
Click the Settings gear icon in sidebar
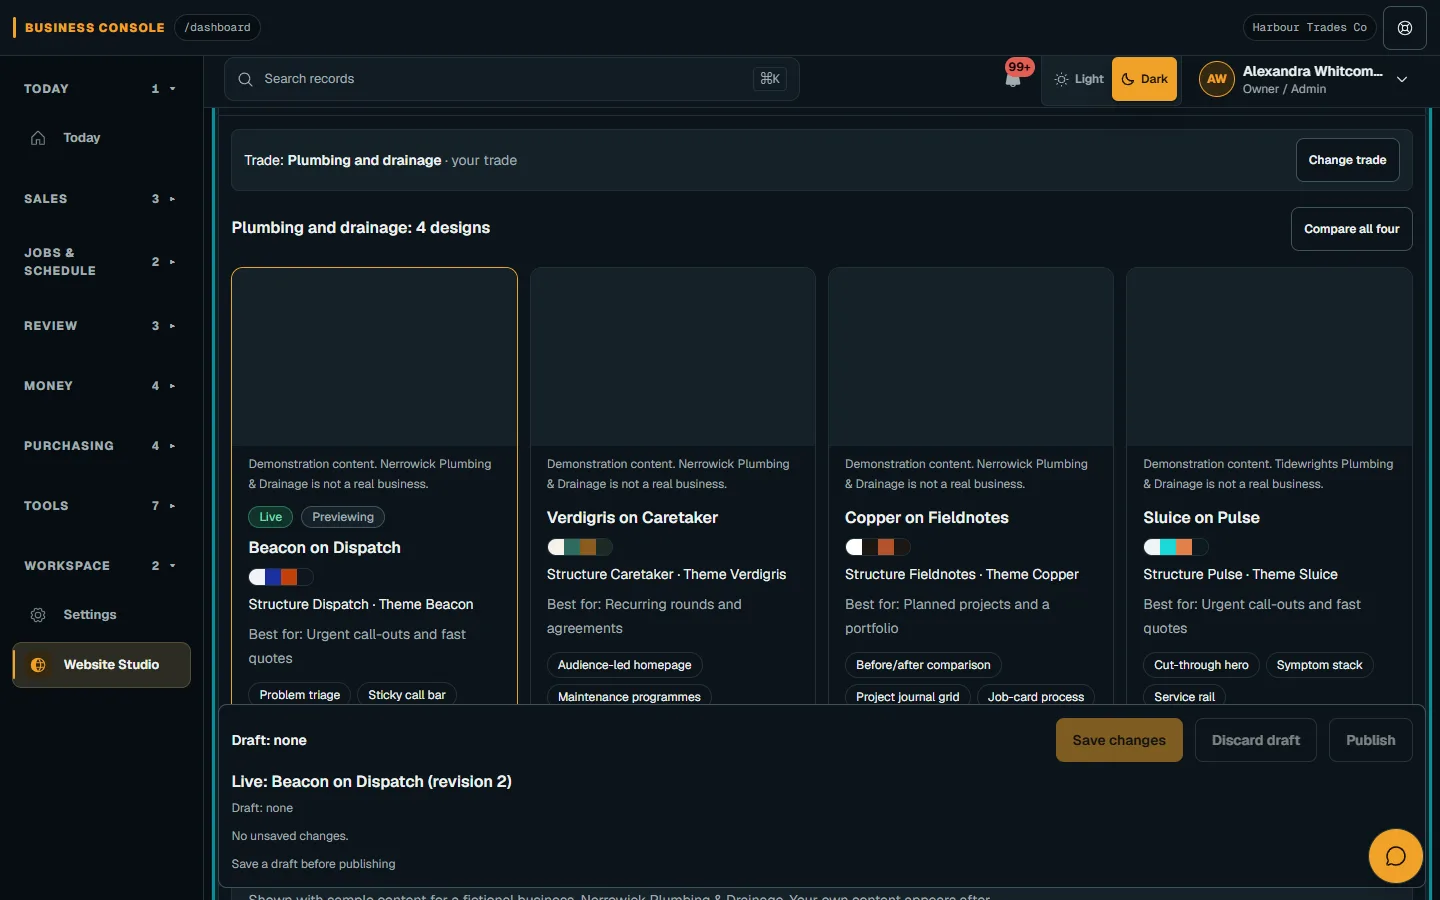pos(38,615)
